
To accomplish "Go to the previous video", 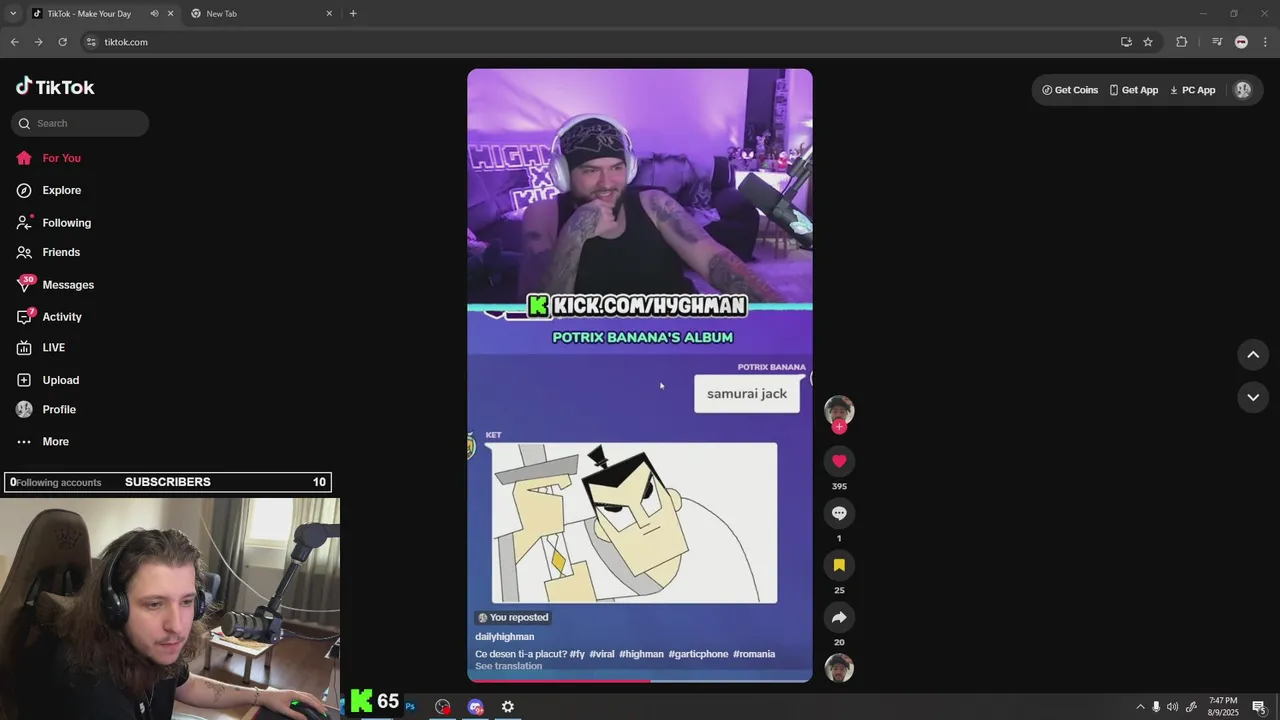I will 1252,355.
